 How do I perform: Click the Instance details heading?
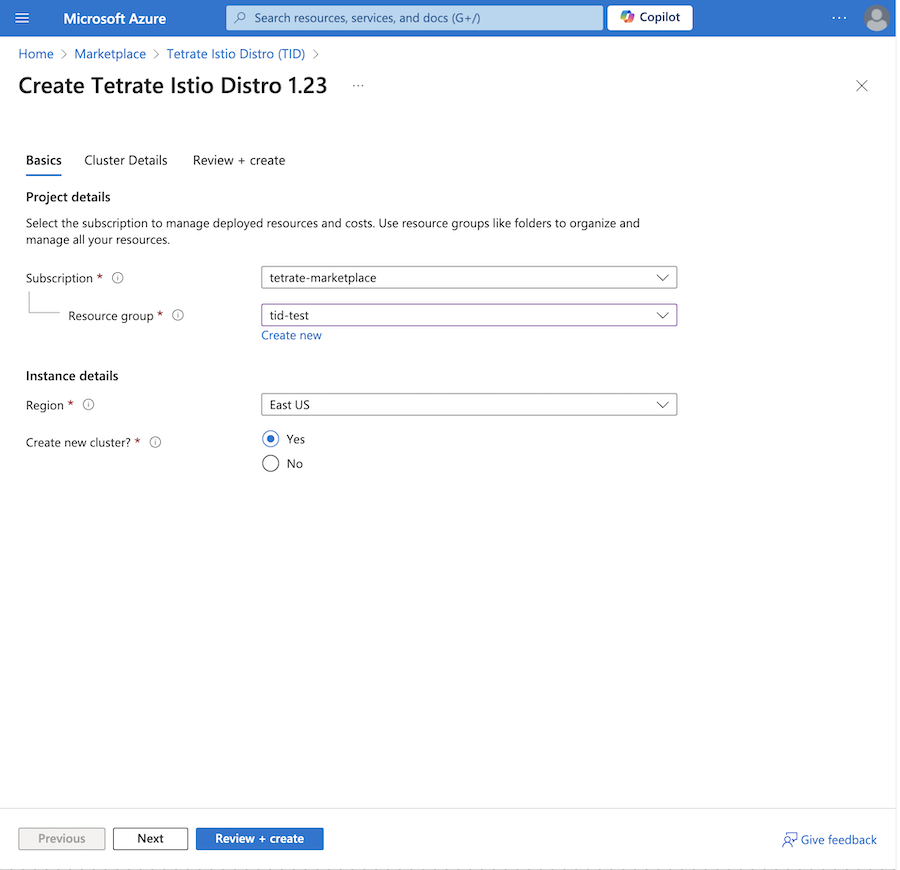[72, 376]
